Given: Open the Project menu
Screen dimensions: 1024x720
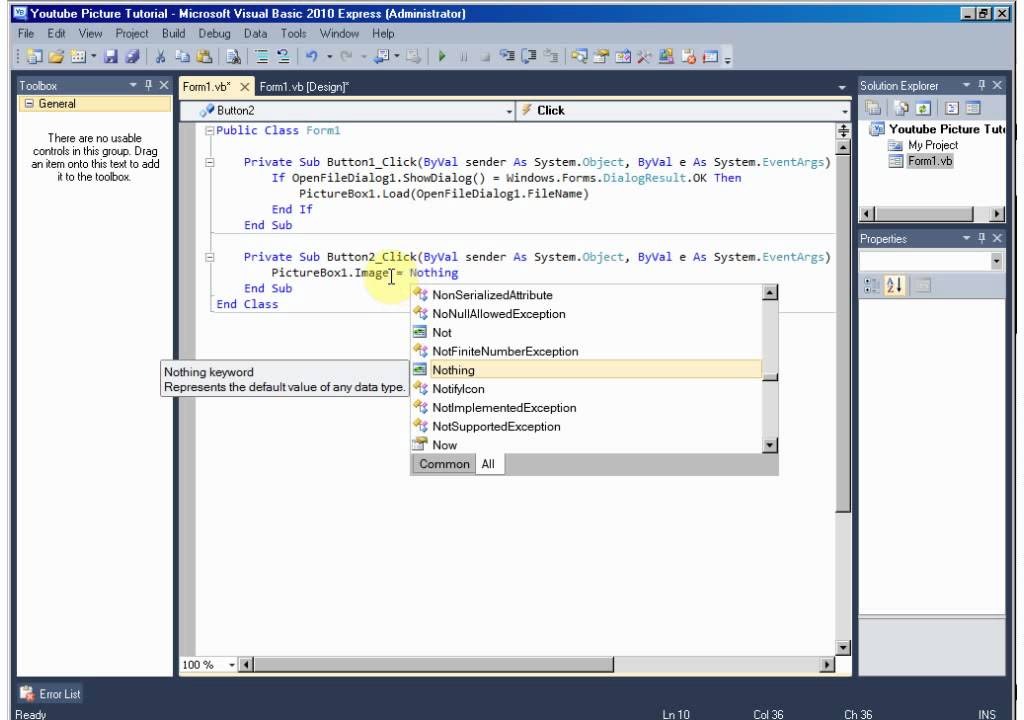Looking at the screenshot, I should point(132,33).
